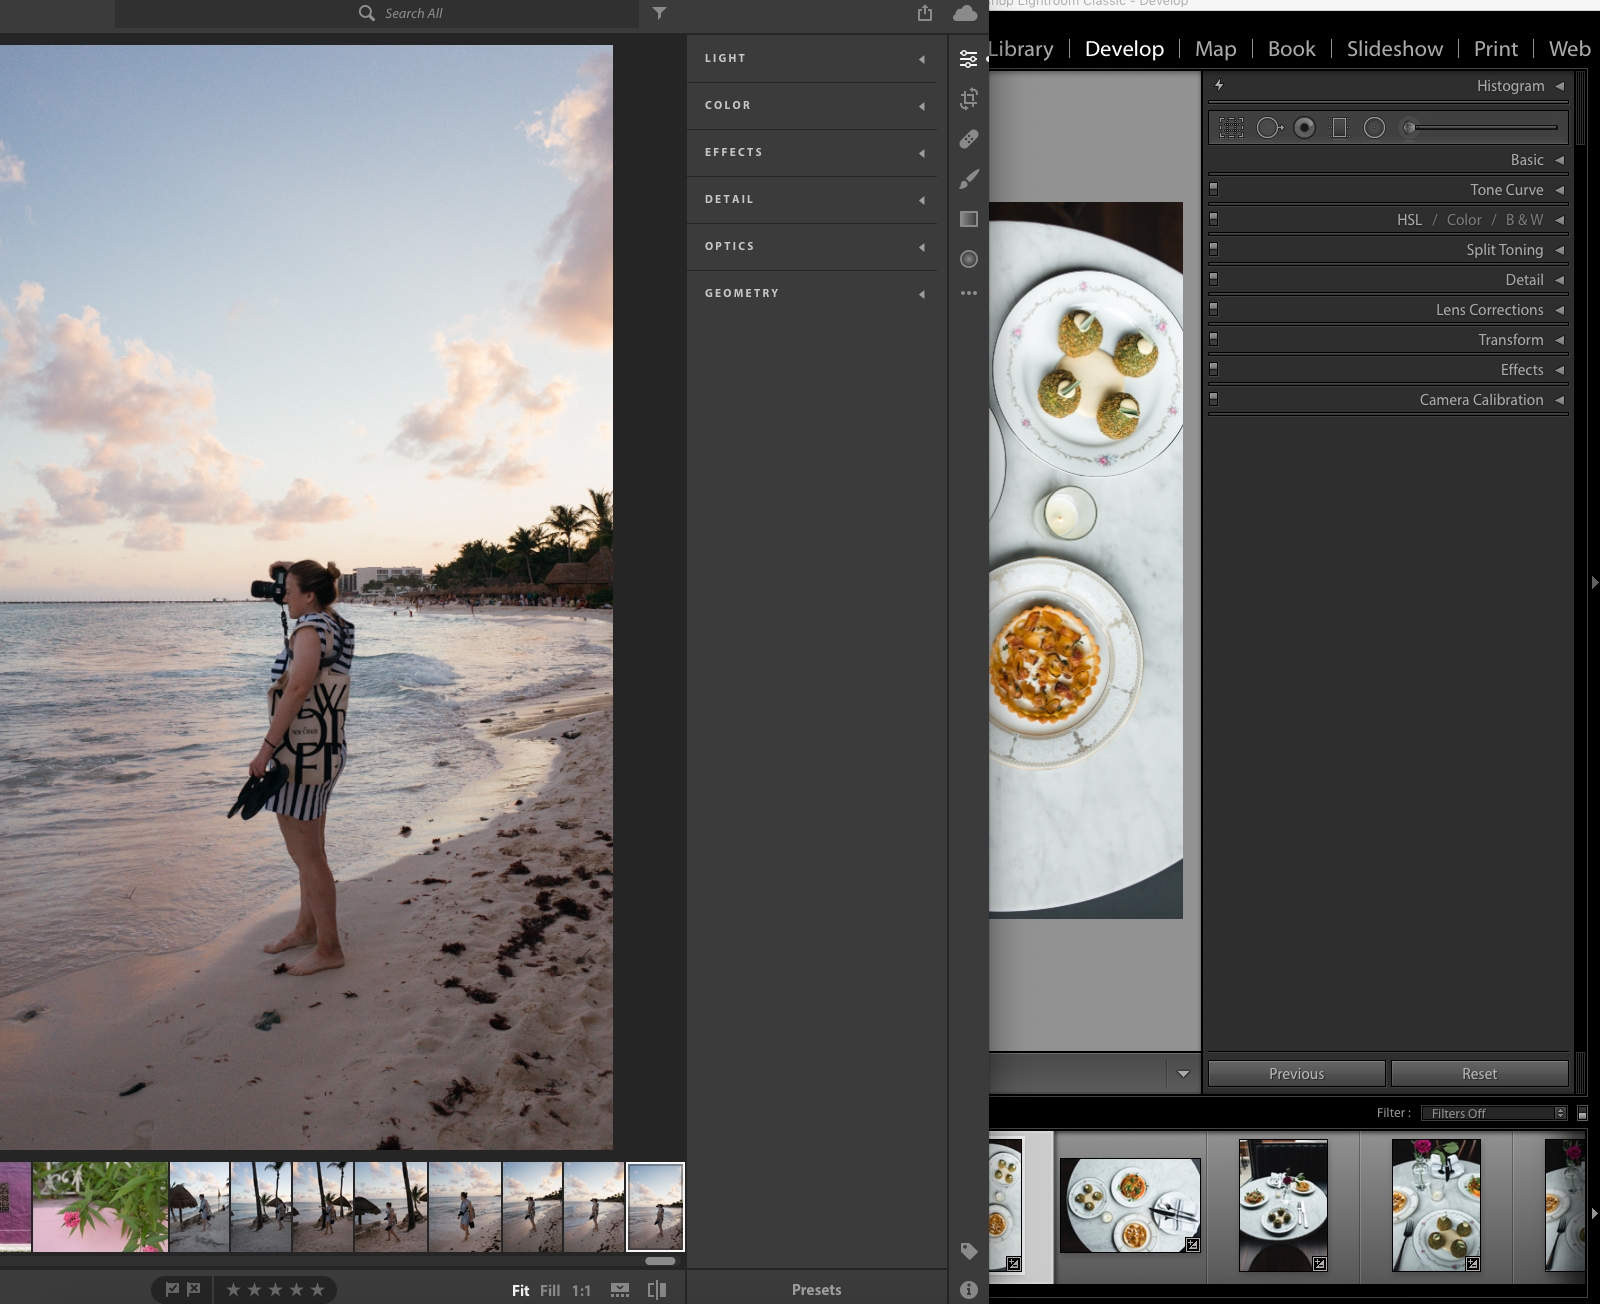This screenshot has width=1600, height=1304.
Task: Set zoom to 1:1
Action: click(x=582, y=1291)
